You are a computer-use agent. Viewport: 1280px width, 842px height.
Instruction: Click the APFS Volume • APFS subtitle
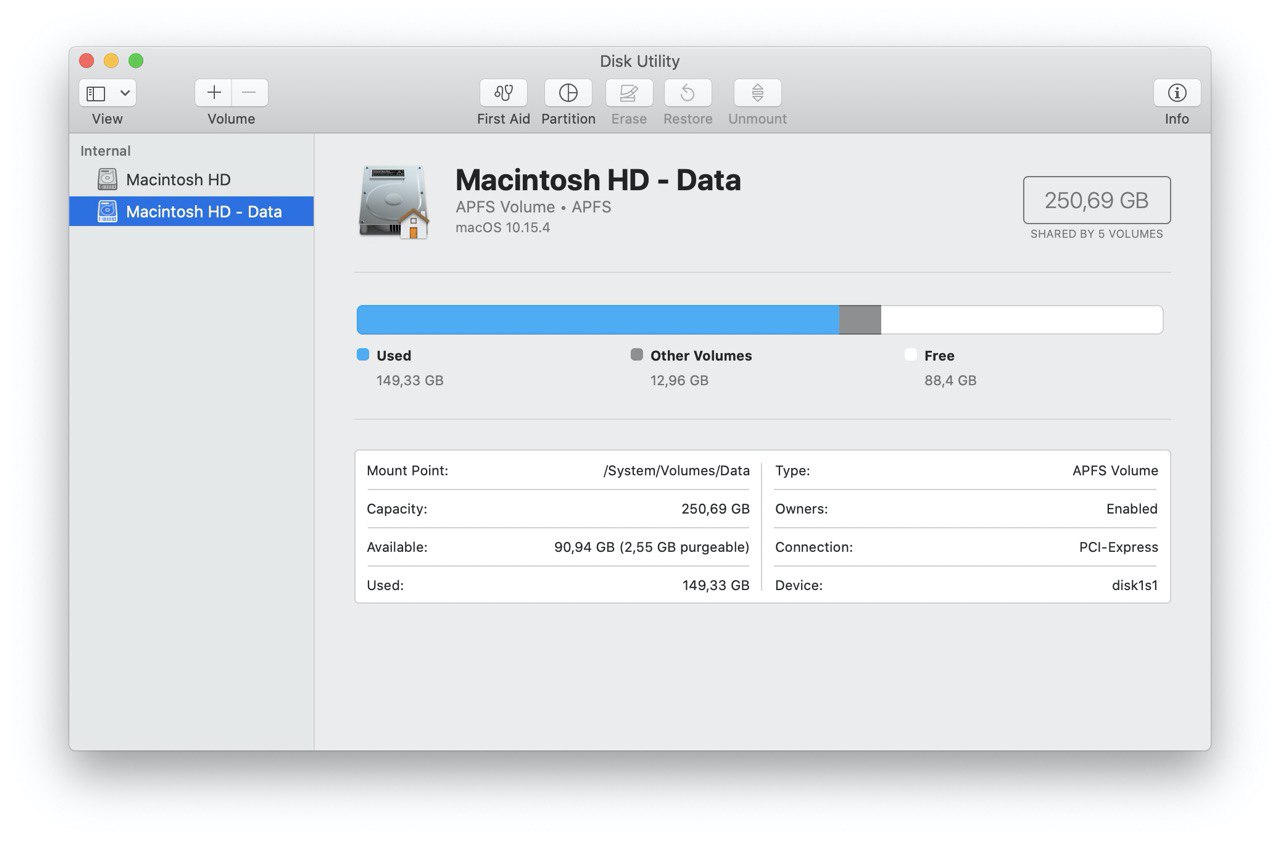[x=533, y=207]
